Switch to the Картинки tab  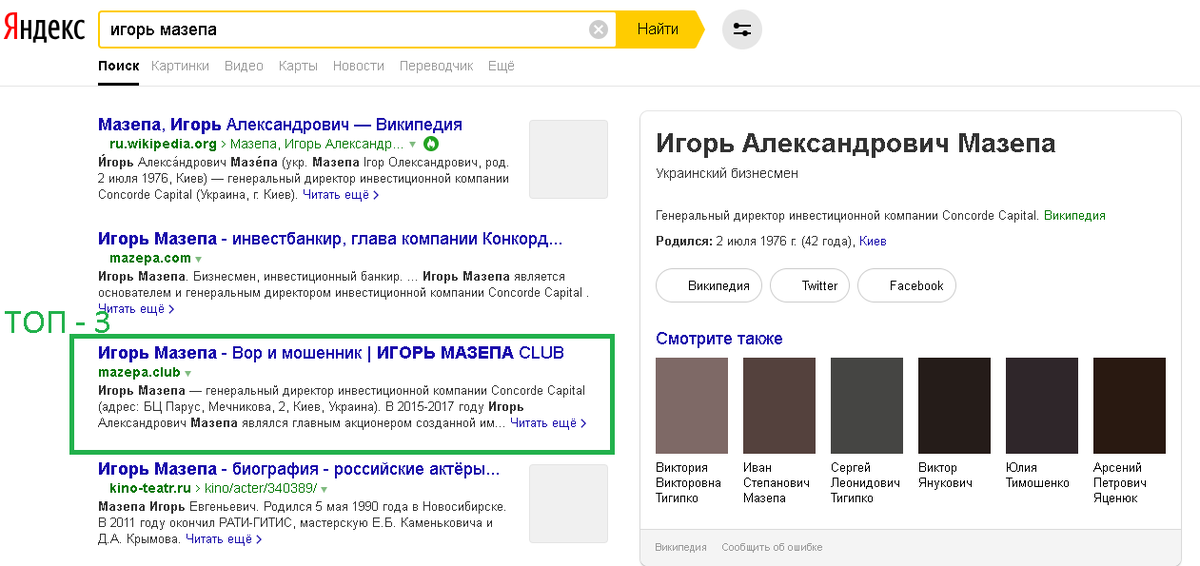[x=180, y=66]
